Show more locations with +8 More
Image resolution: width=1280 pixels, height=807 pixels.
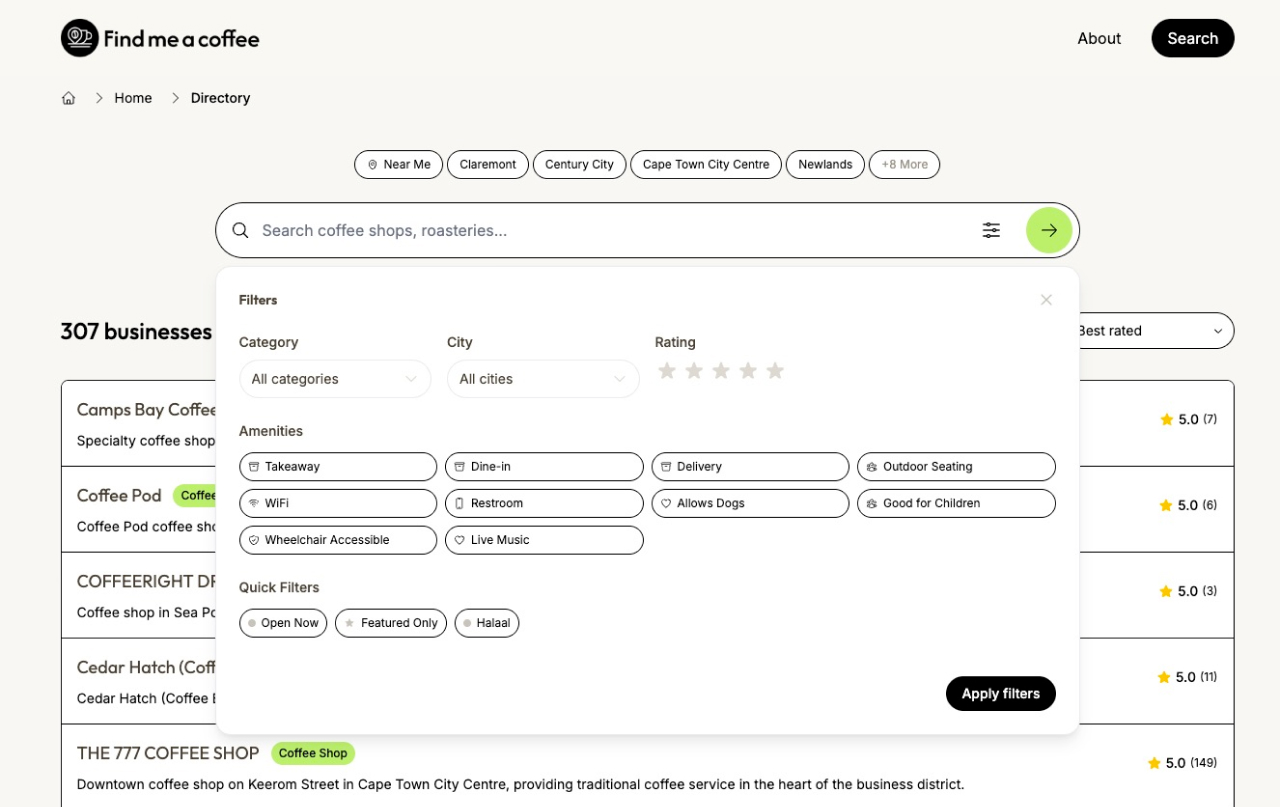pyautogui.click(x=904, y=164)
